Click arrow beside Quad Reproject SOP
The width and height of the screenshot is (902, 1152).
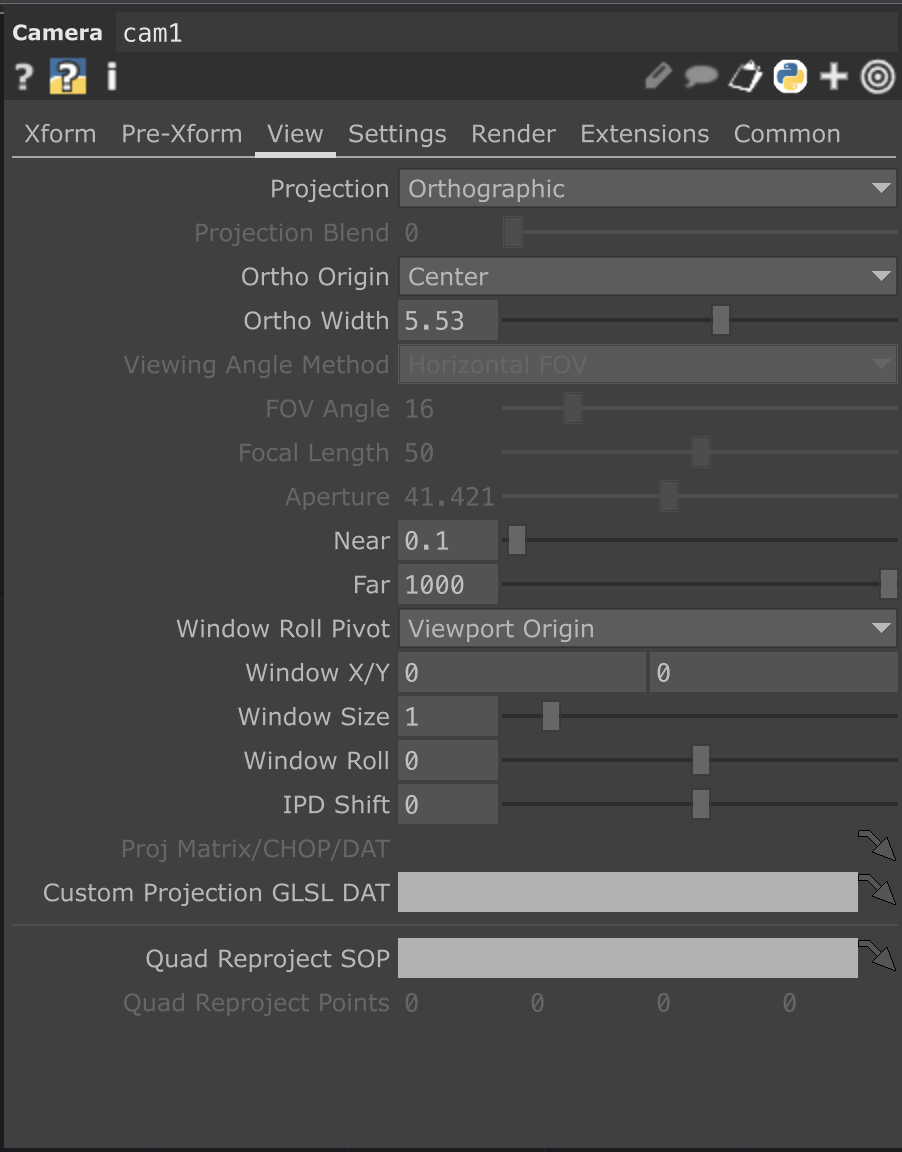[x=878, y=956]
